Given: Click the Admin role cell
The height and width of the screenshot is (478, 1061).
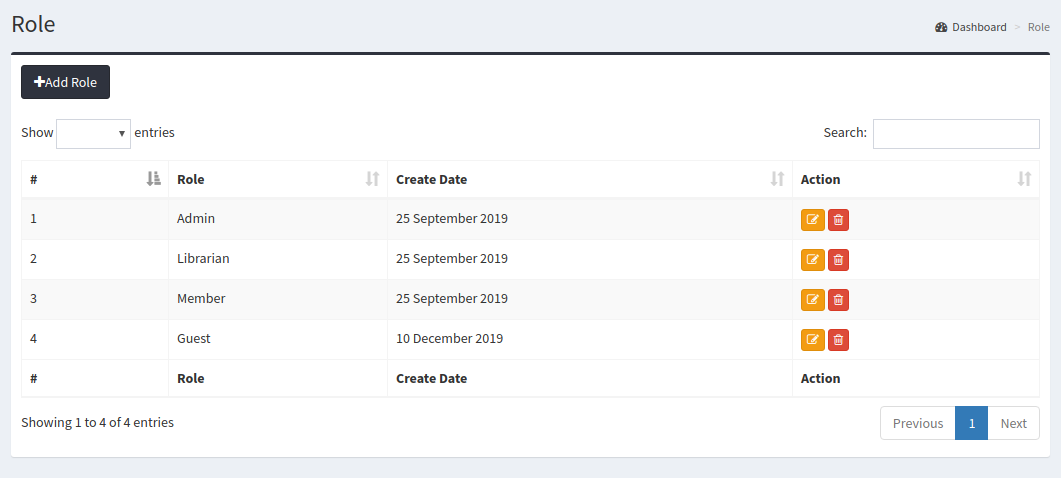Looking at the screenshot, I should [277, 219].
